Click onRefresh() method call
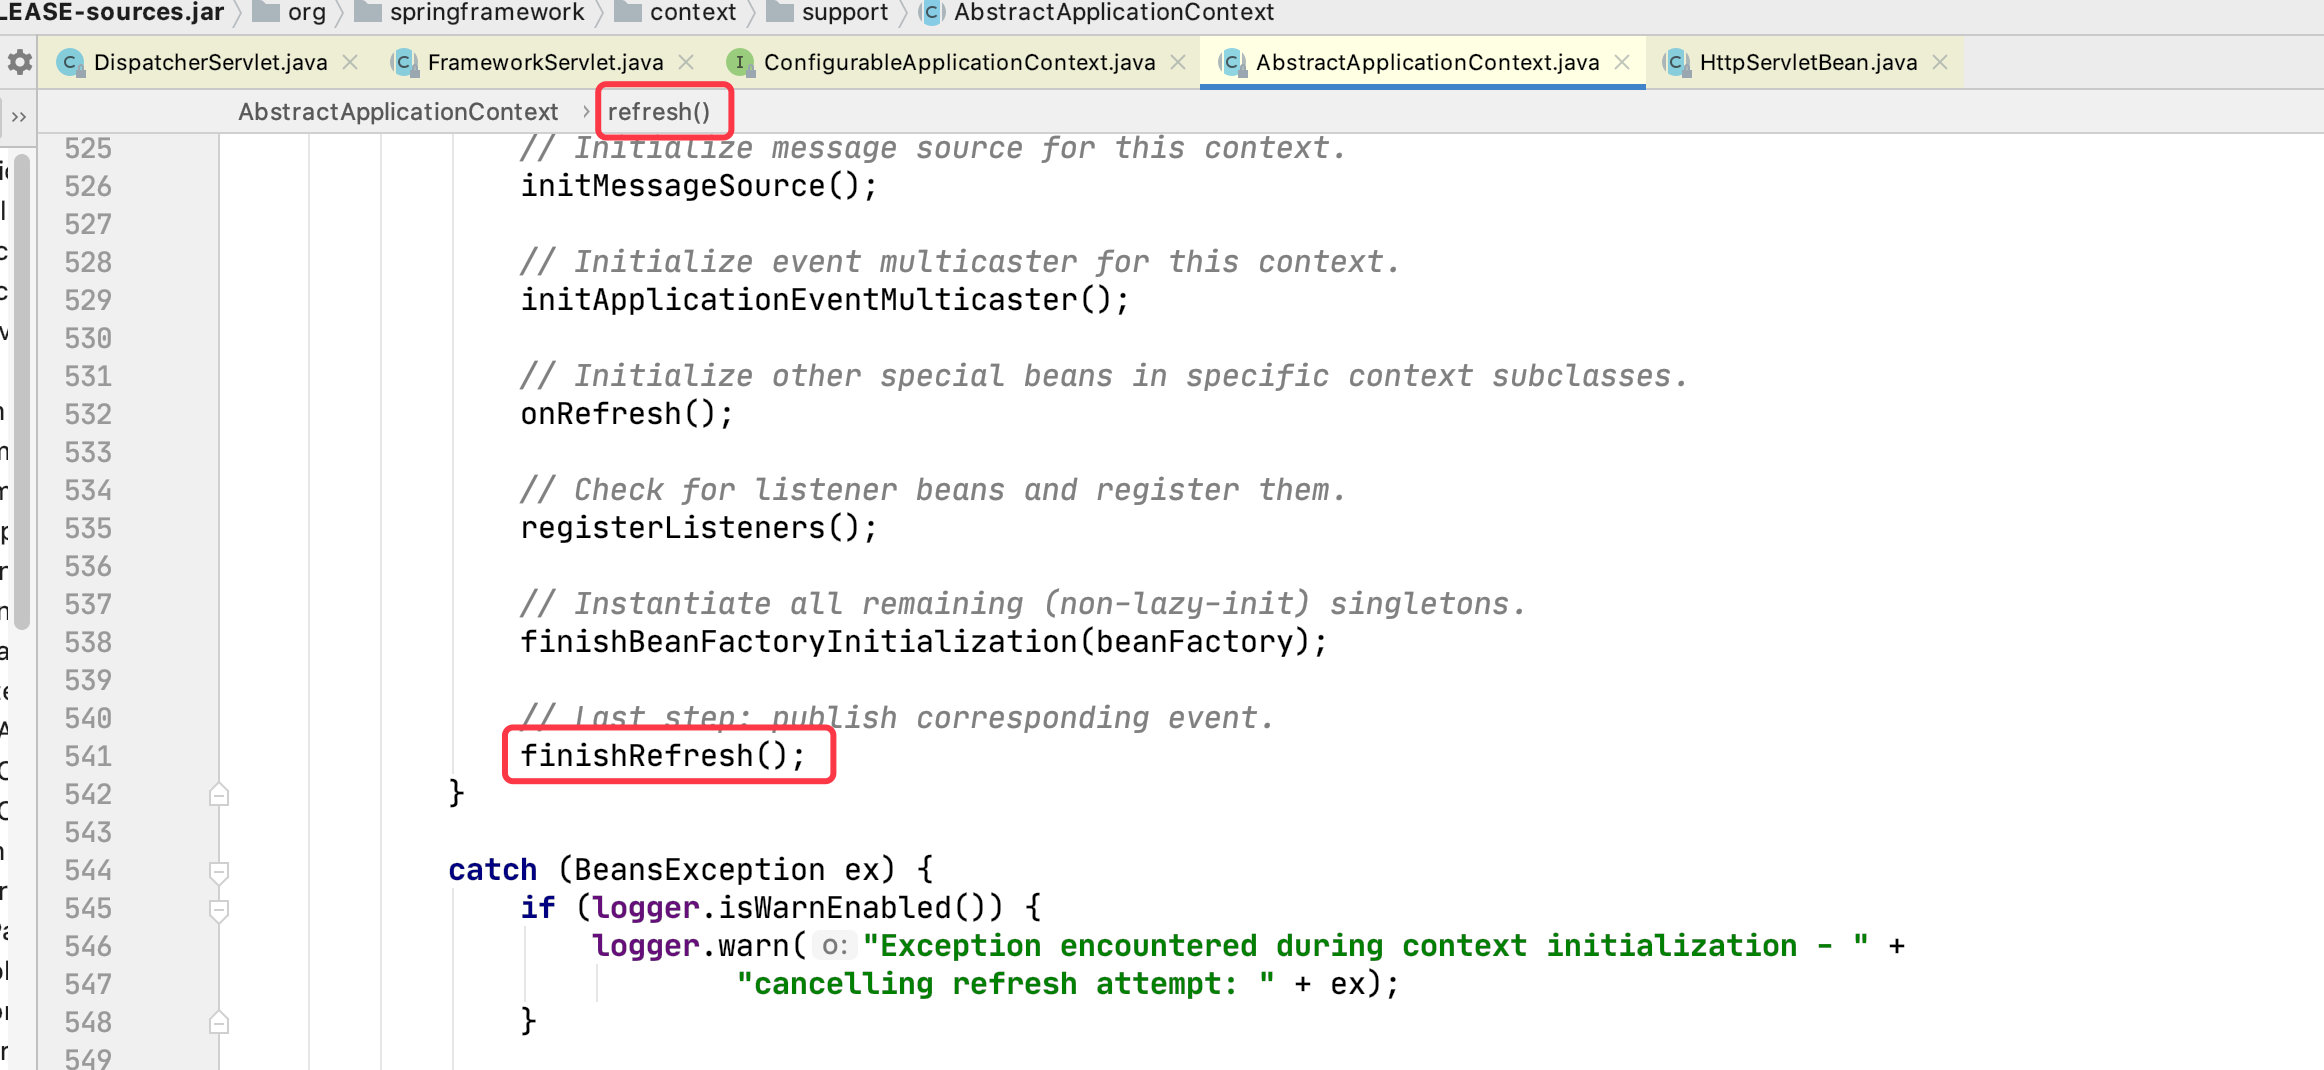 [x=626, y=414]
